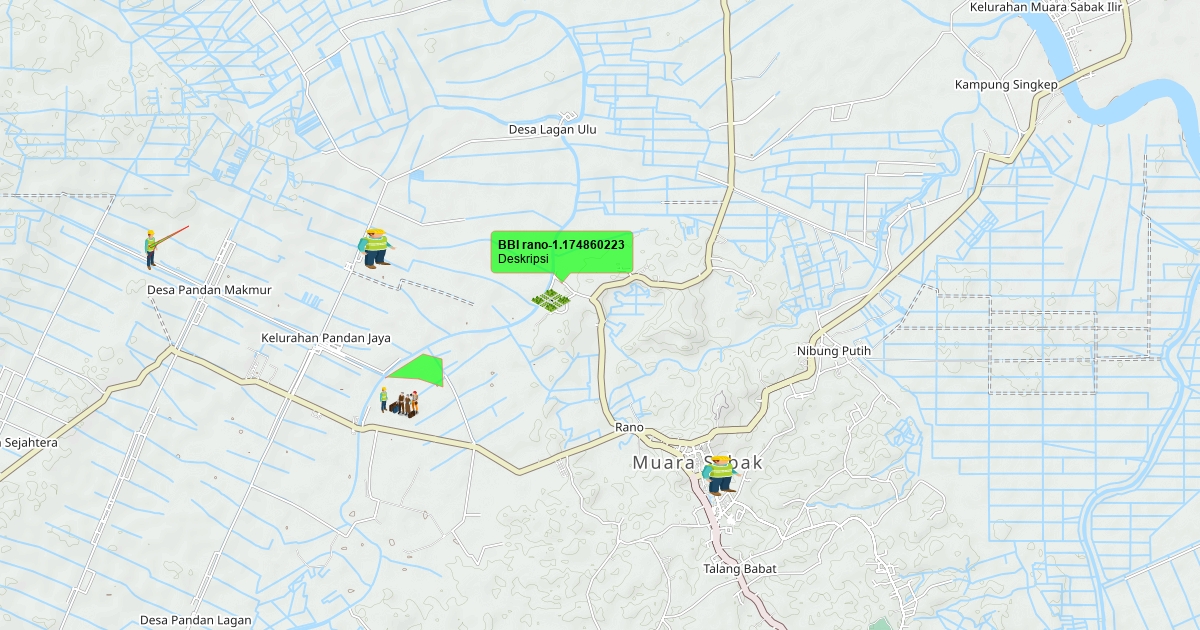Screen dimensions: 1200x630
Task: Select the Desa Pandan Makmur label
Action: 209,291
